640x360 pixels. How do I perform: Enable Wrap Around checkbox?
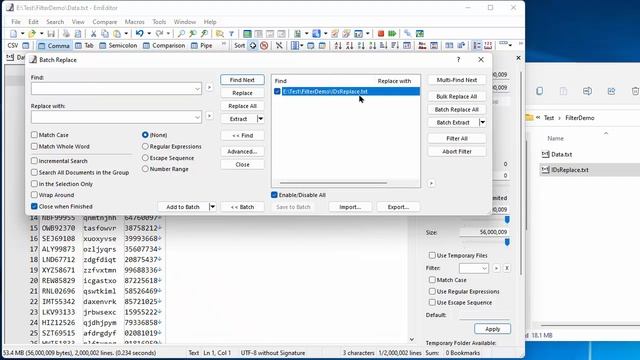34,195
